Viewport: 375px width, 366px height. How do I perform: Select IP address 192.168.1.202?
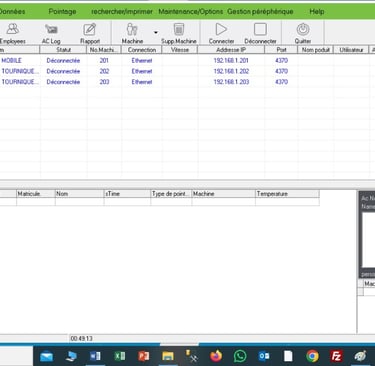pyautogui.click(x=231, y=71)
